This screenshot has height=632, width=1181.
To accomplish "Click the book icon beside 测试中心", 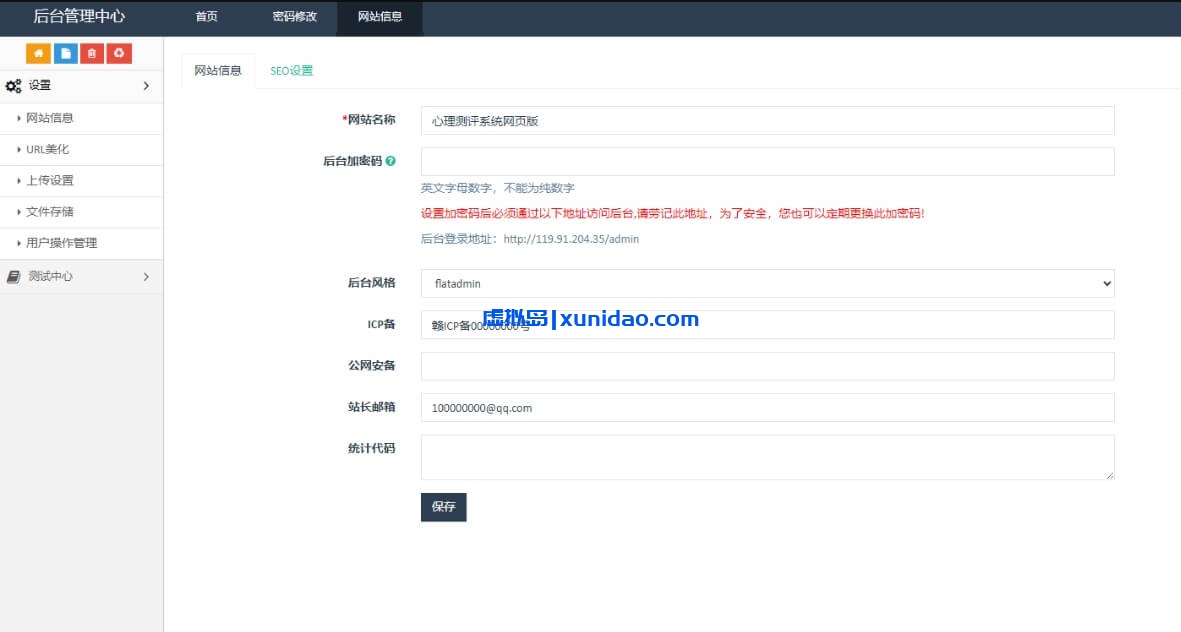I will 14,276.
